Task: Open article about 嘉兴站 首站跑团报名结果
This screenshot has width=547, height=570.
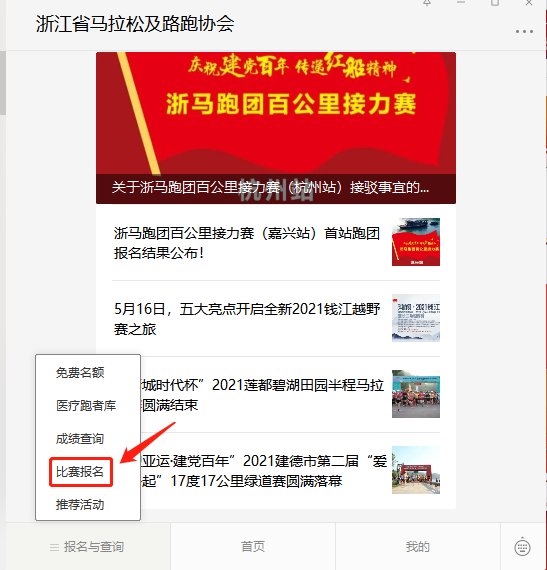Action: tap(247, 243)
